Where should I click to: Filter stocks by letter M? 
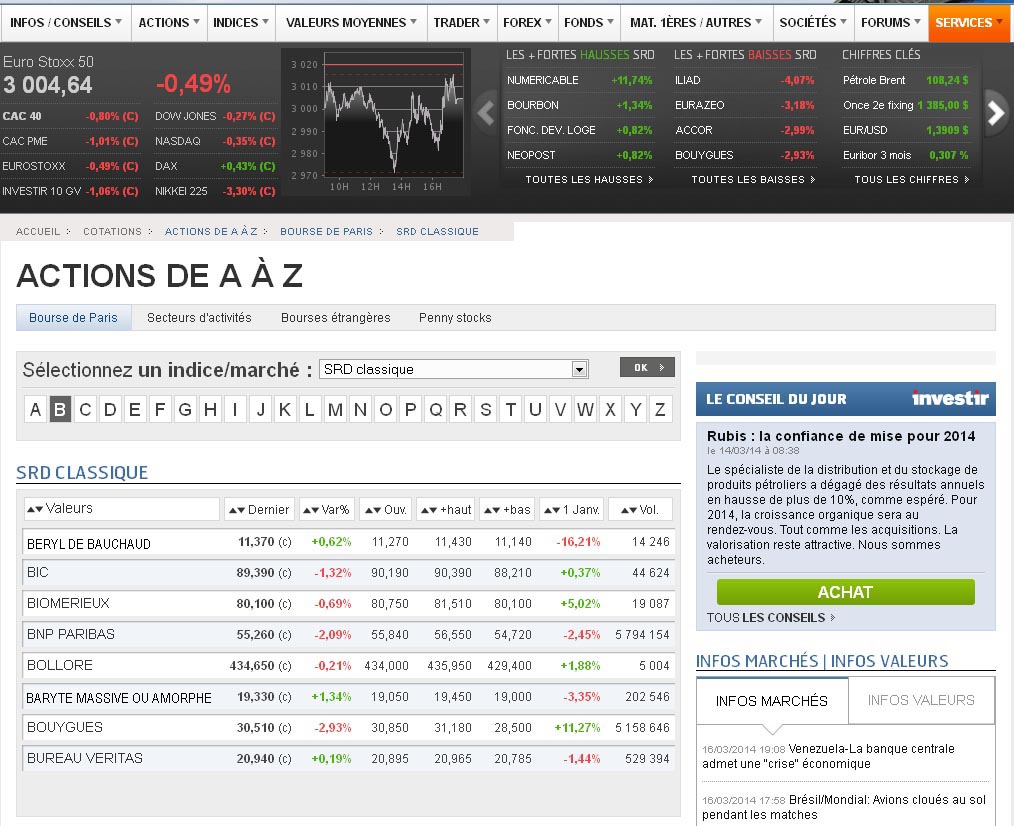(335, 409)
